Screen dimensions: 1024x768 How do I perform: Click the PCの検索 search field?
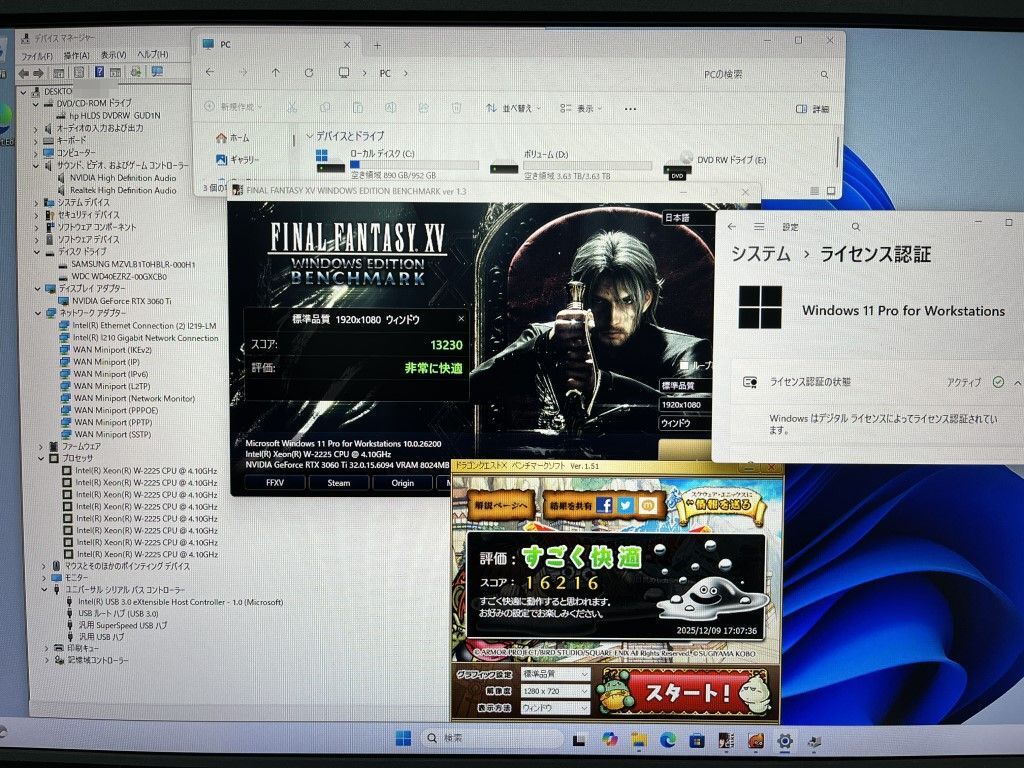(760, 74)
